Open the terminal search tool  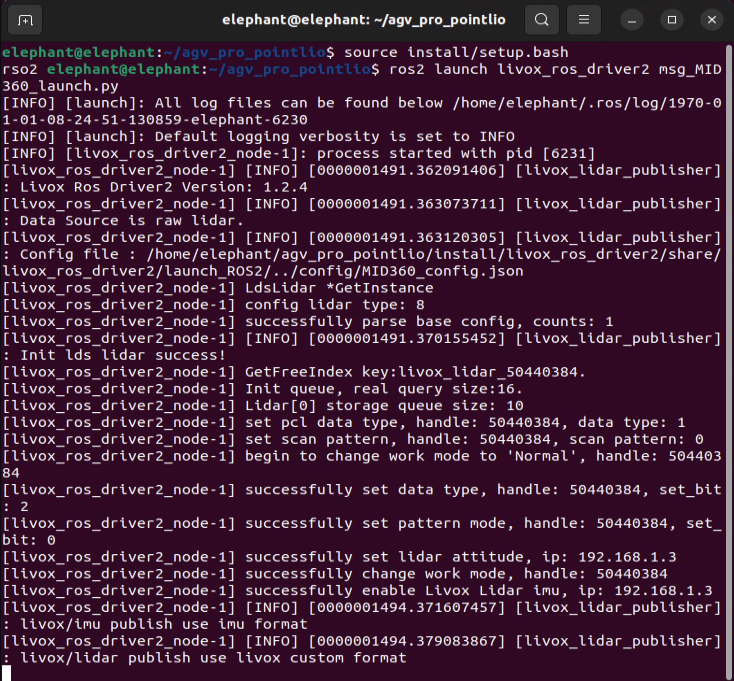coord(542,20)
